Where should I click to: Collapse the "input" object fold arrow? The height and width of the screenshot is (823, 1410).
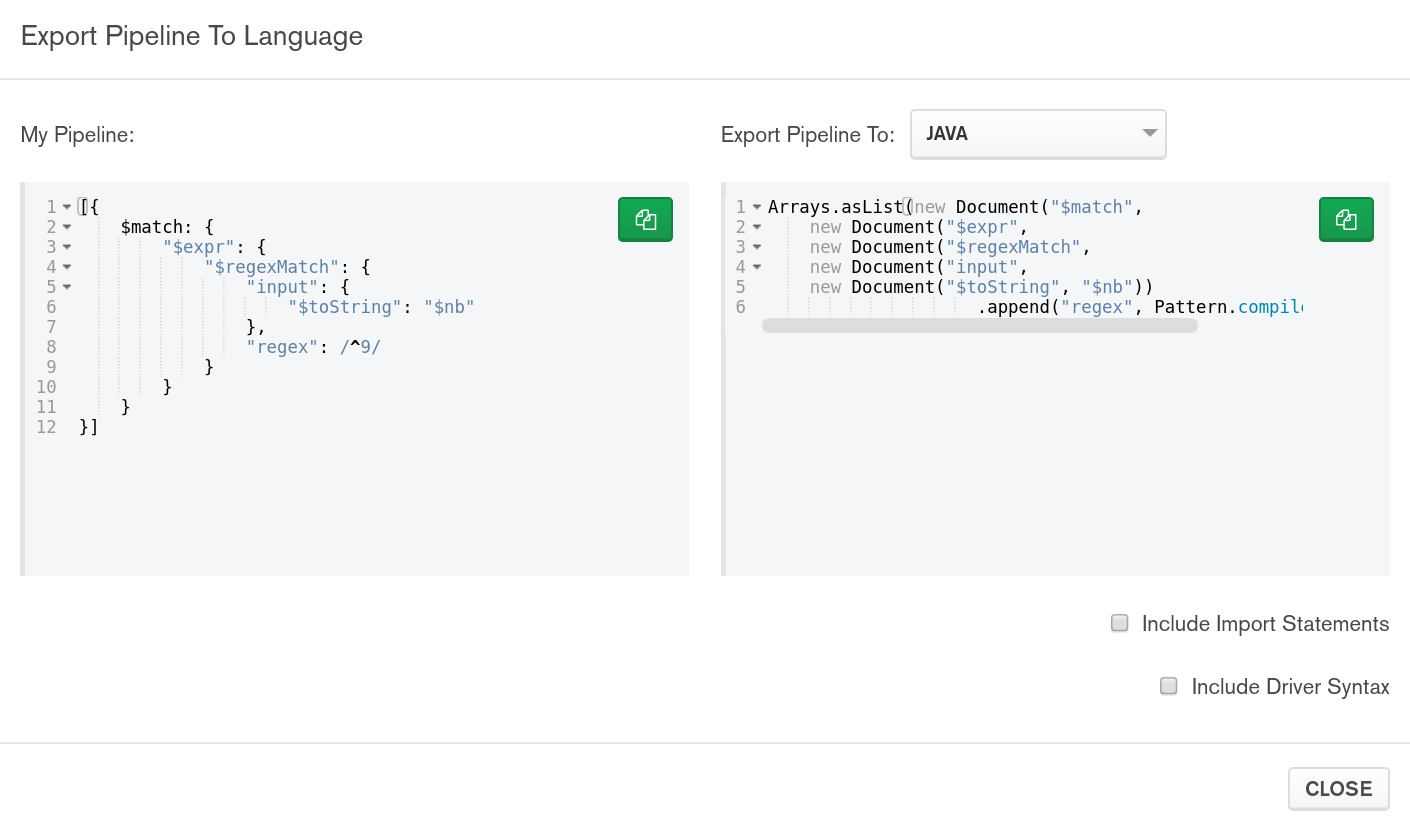[66, 287]
